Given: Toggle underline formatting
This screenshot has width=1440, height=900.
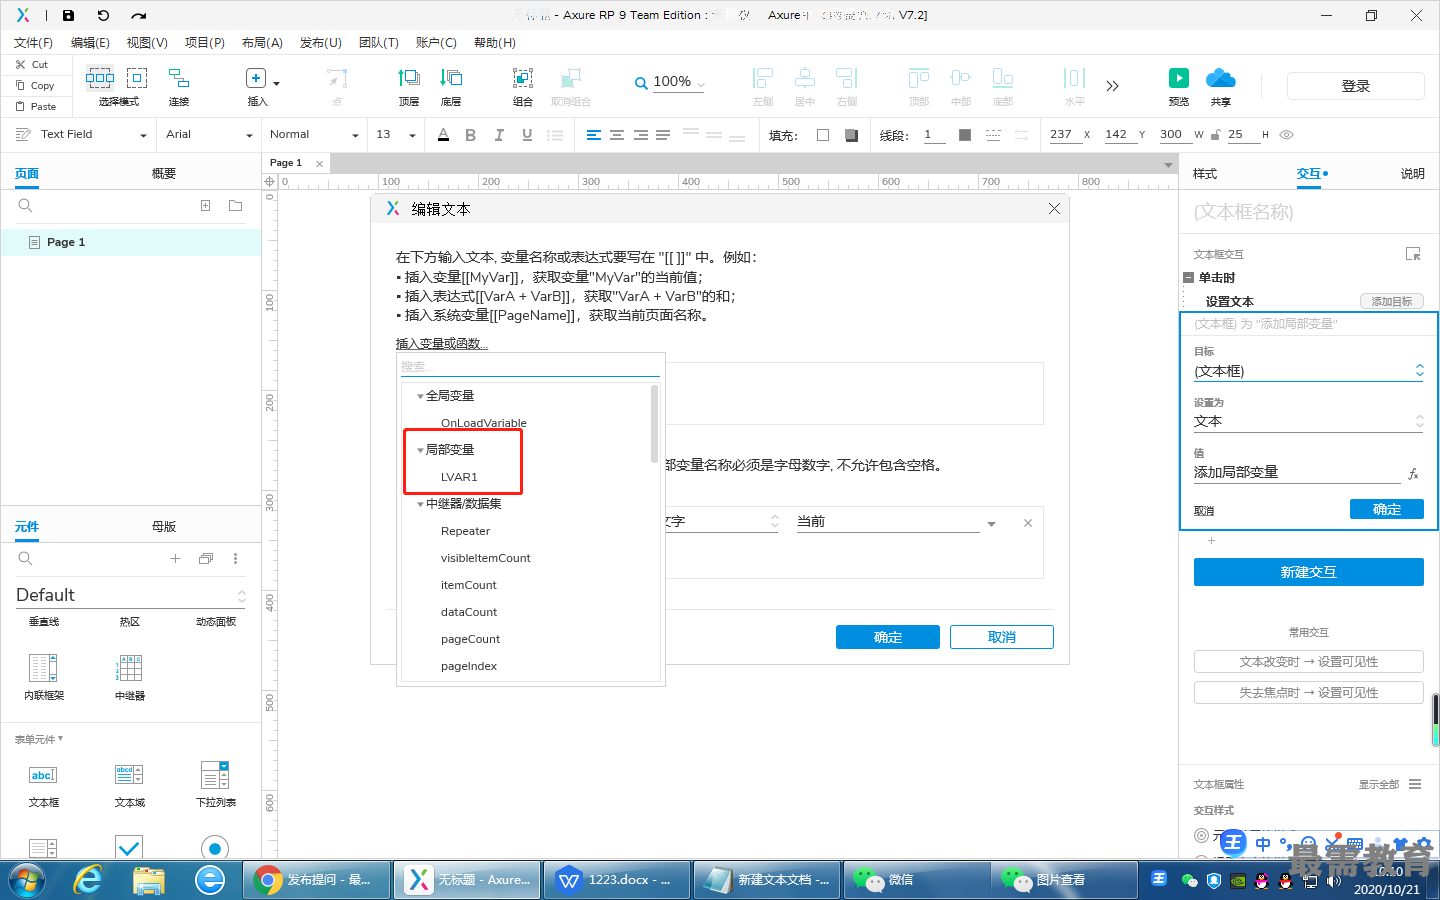Looking at the screenshot, I should click(x=527, y=135).
